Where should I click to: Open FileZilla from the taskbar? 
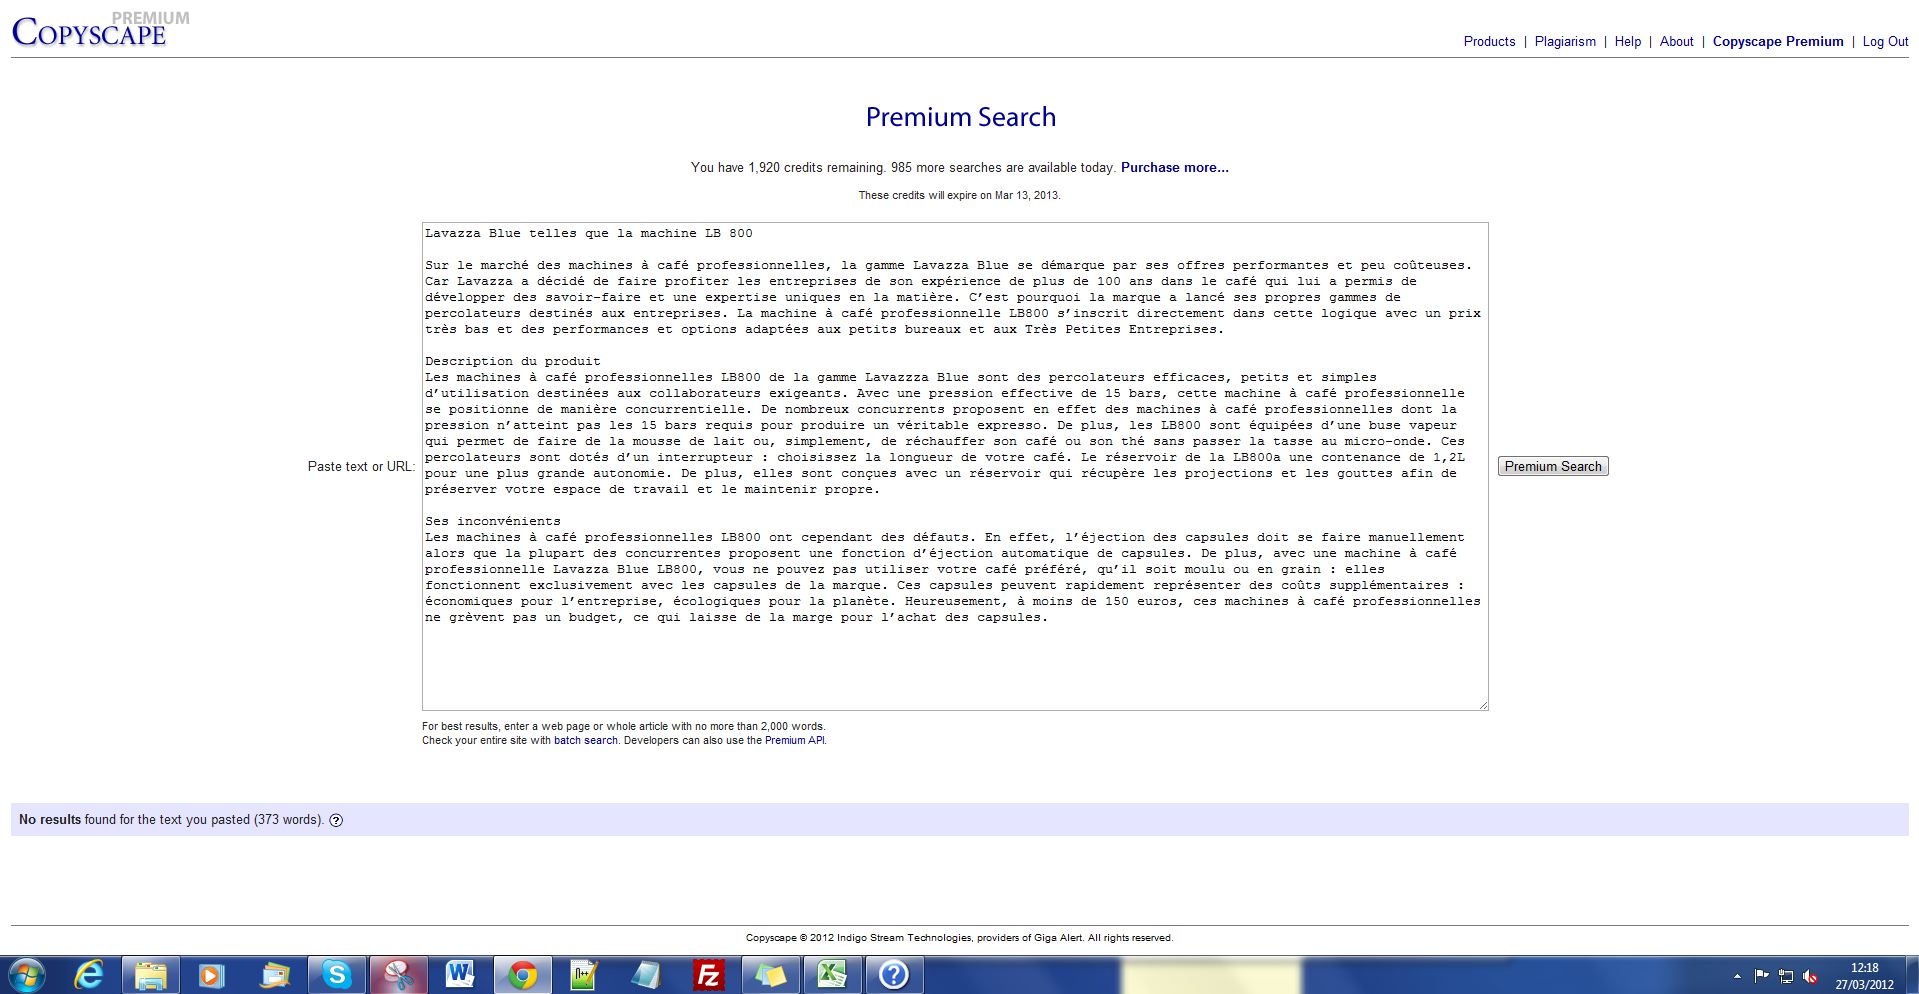coord(708,974)
